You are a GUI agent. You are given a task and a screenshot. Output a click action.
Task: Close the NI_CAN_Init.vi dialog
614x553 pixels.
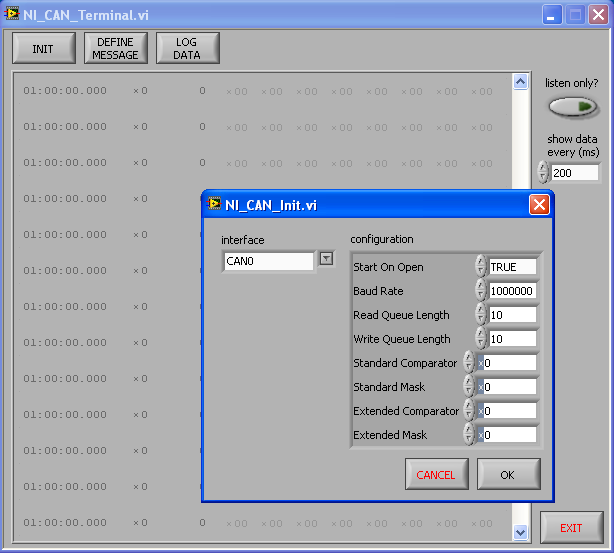[x=539, y=204]
